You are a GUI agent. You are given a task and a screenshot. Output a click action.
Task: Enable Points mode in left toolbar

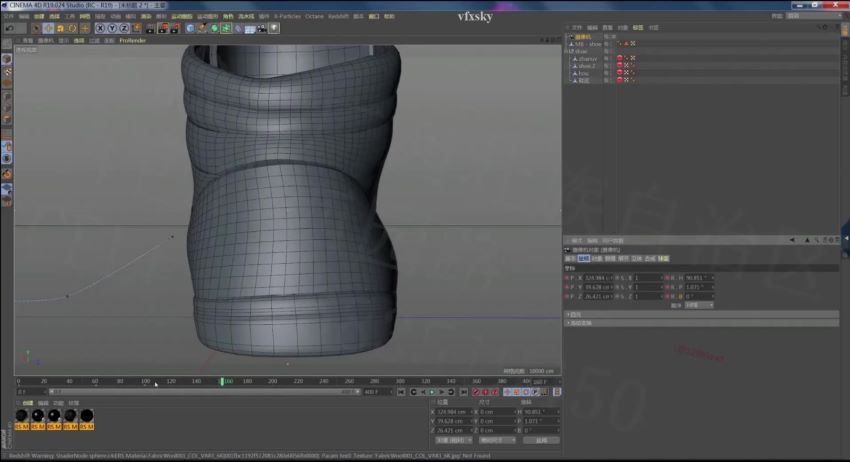[x=7, y=97]
